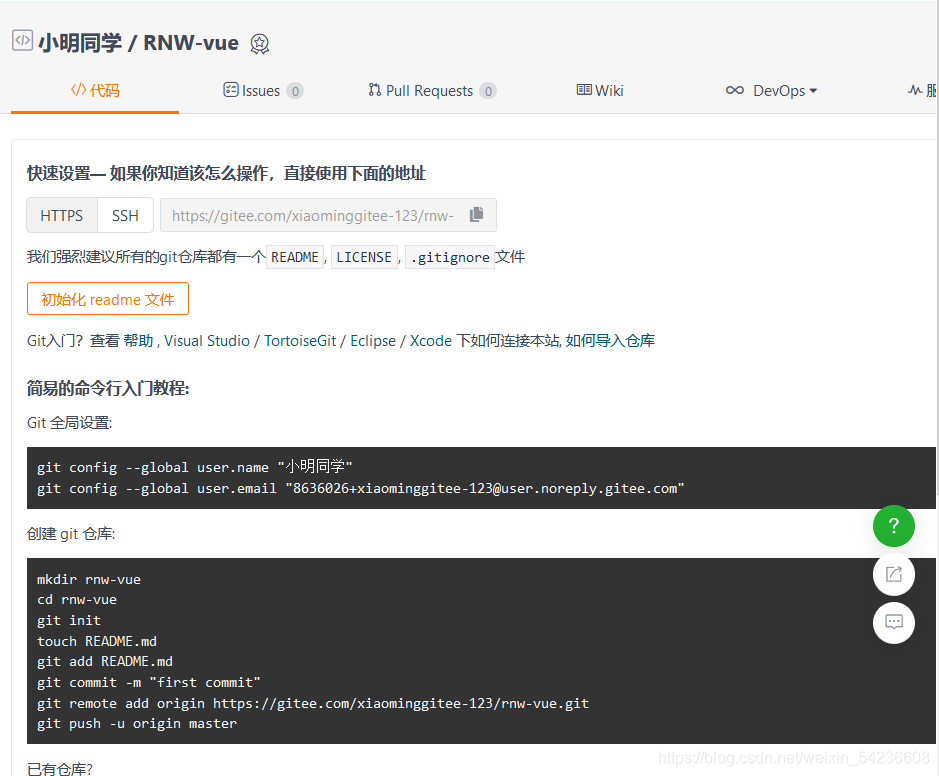Expand the DevOps dropdown menu

point(771,90)
